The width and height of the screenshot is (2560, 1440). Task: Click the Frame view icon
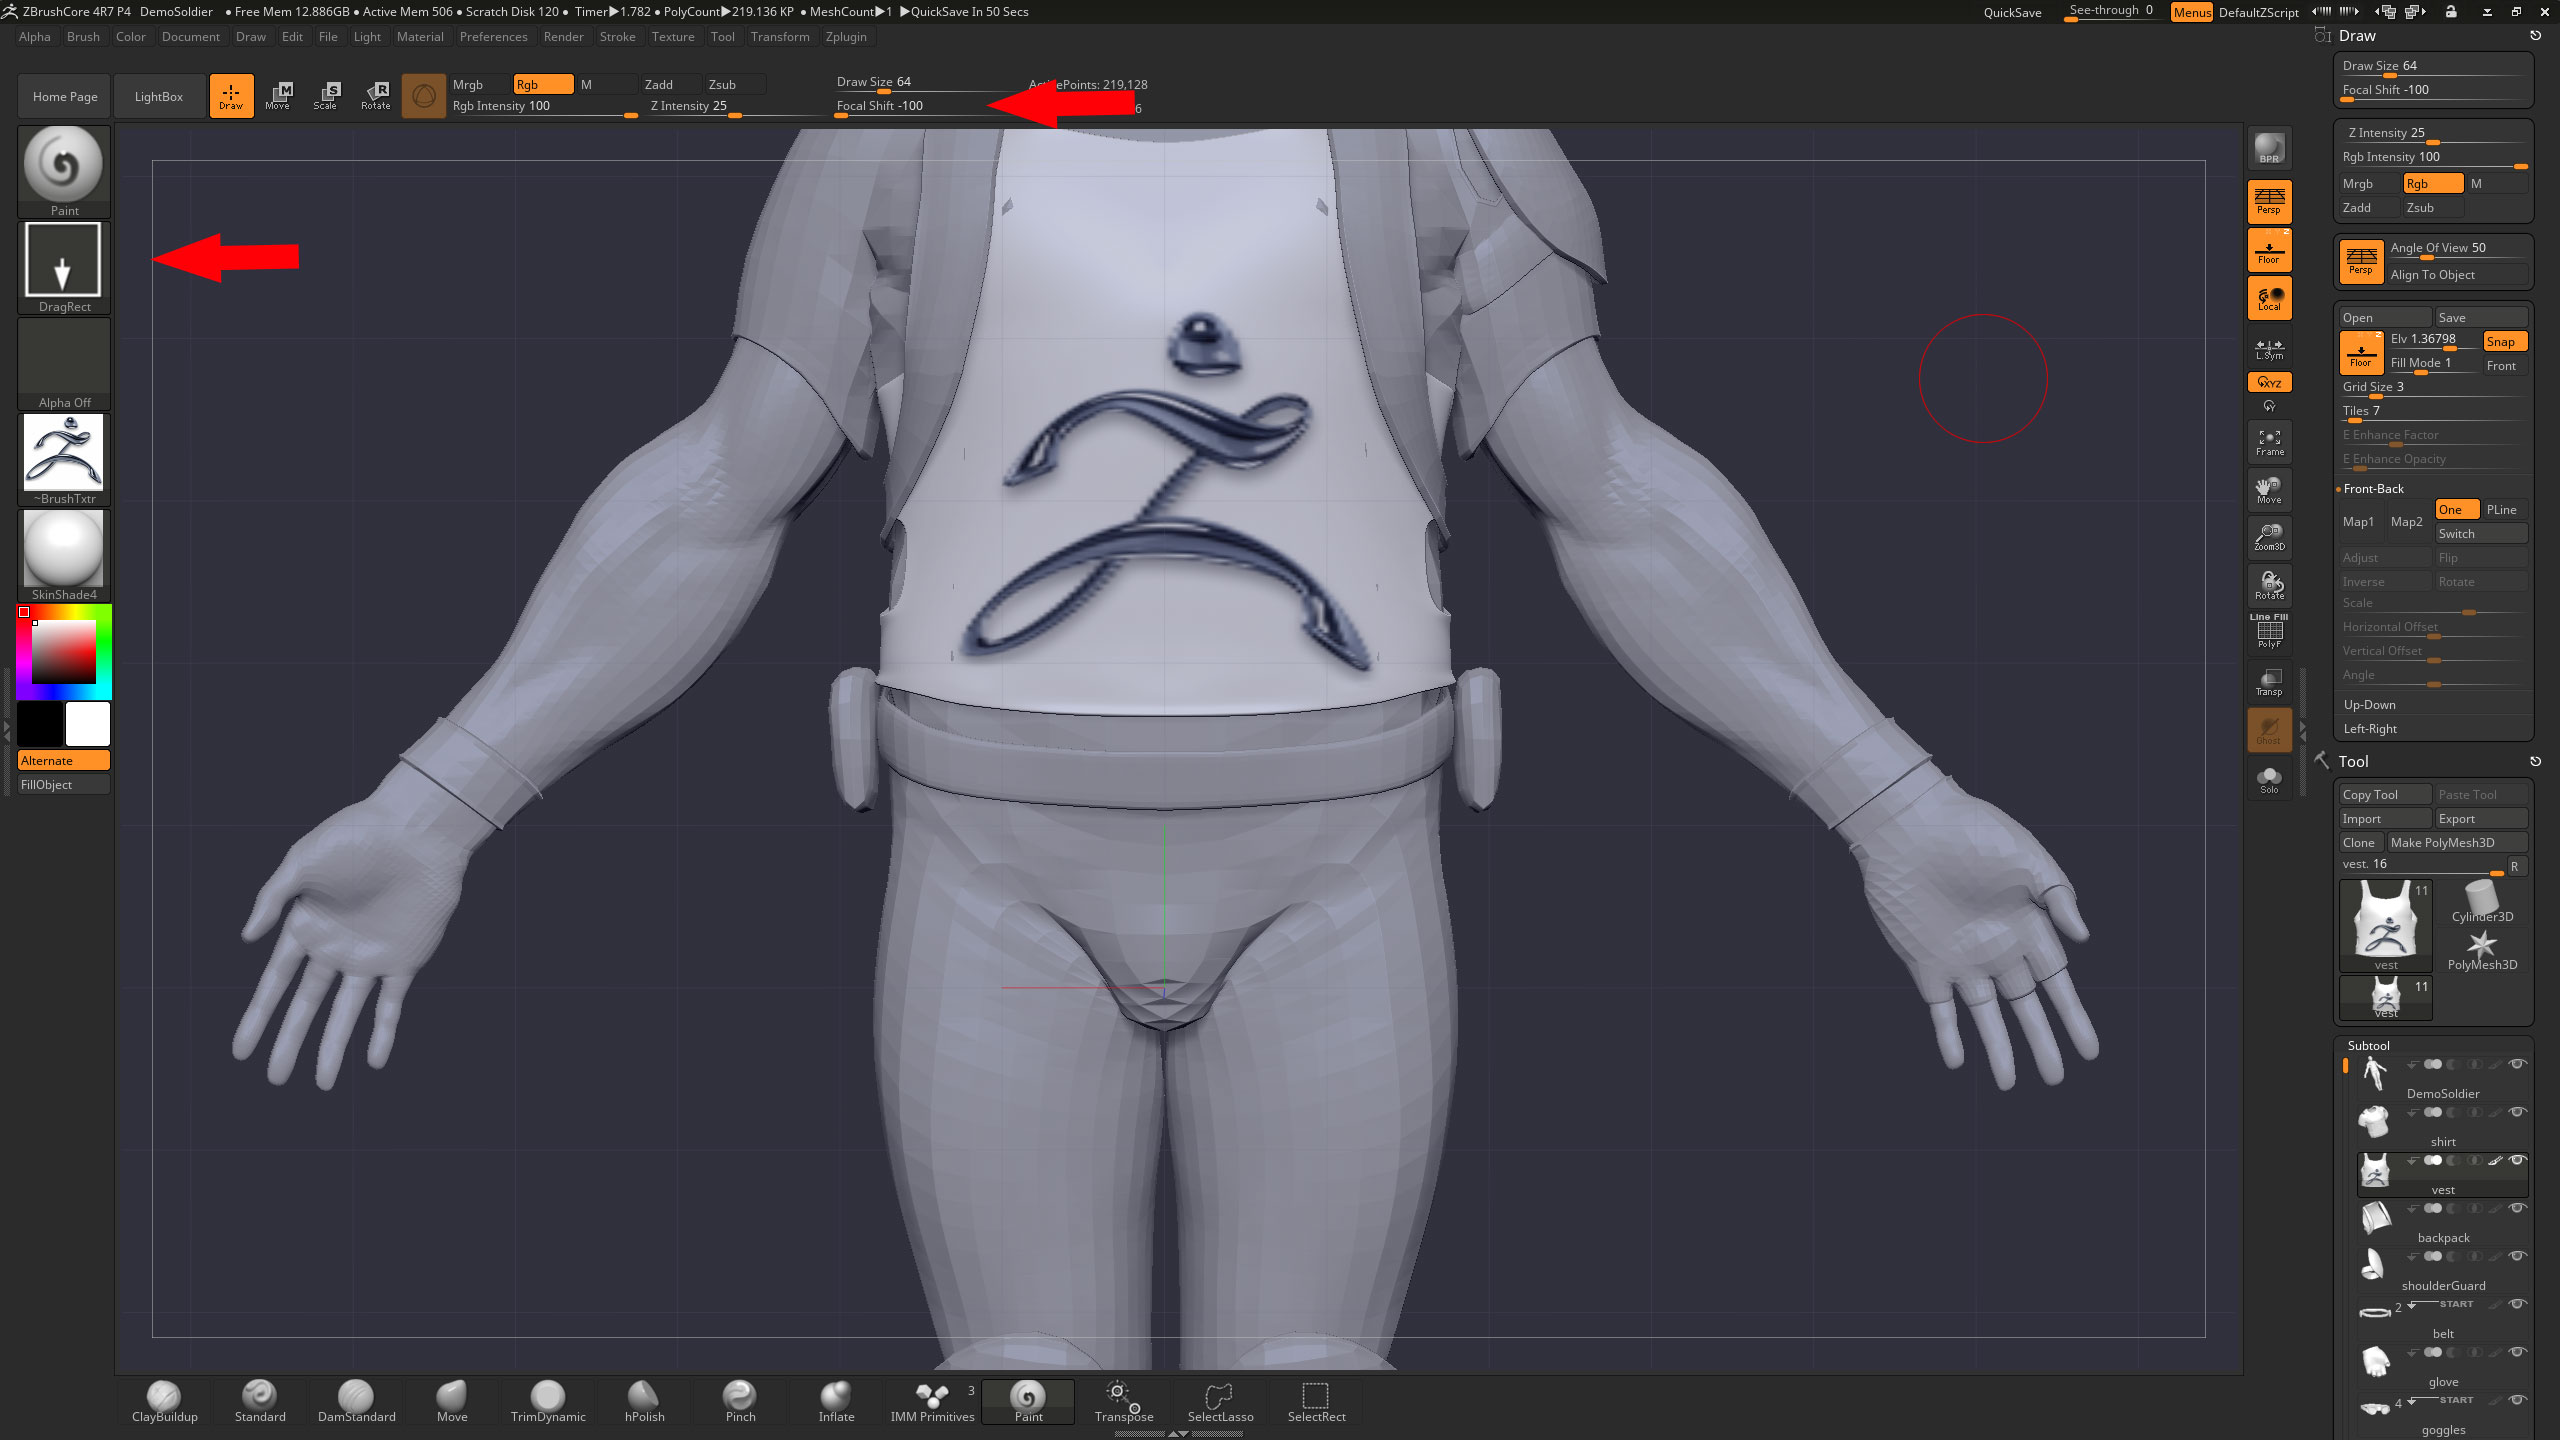(x=2269, y=442)
